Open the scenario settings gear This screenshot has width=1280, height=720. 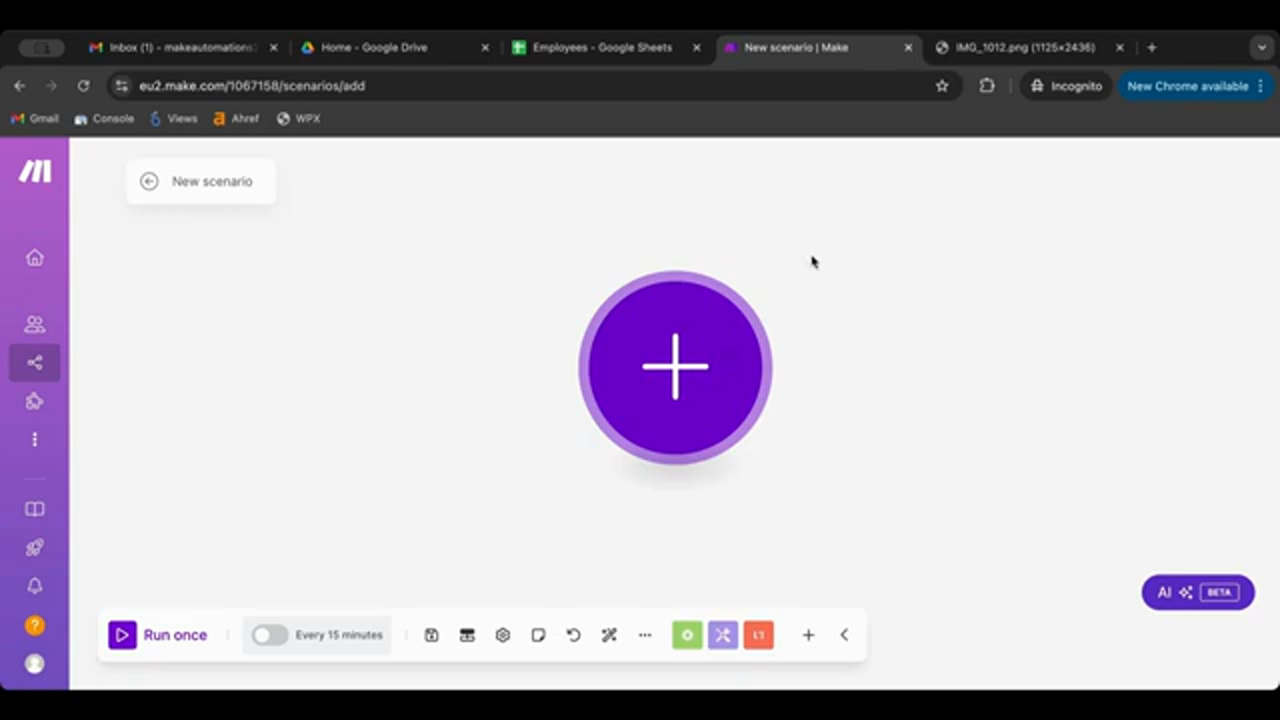click(503, 635)
